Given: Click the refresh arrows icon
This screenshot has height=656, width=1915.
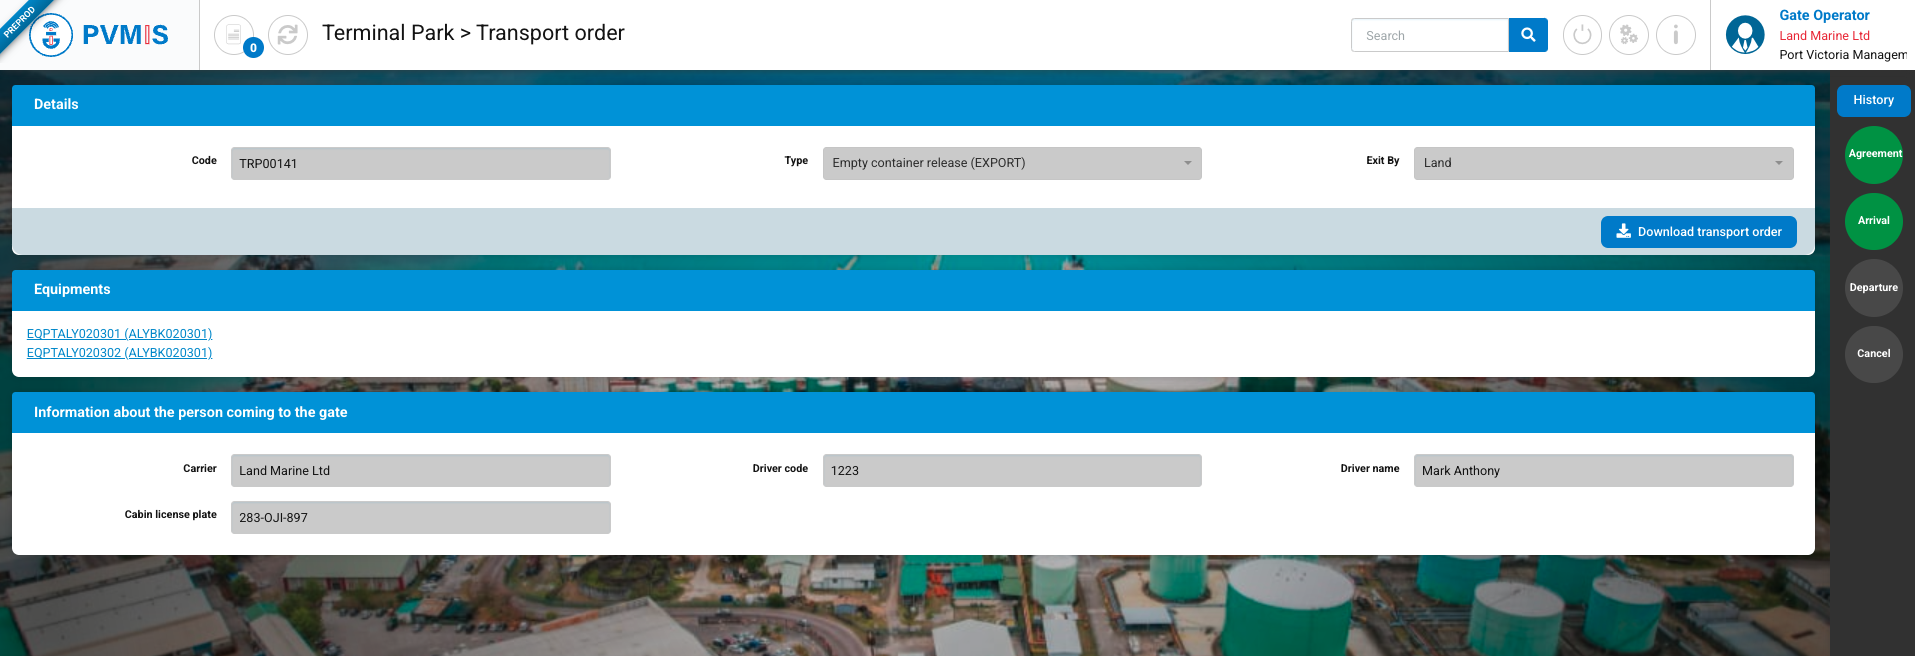Looking at the screenshot, I should pyautogui.click(x=288, y=35).
